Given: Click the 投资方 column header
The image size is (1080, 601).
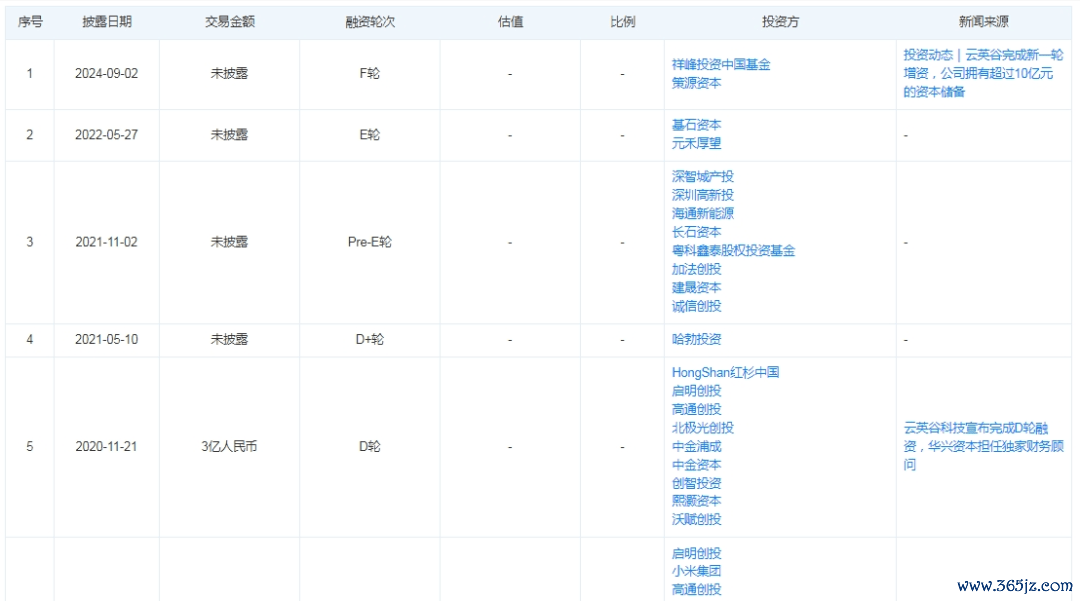Looking at the screenshot, I should click(780, 22).
